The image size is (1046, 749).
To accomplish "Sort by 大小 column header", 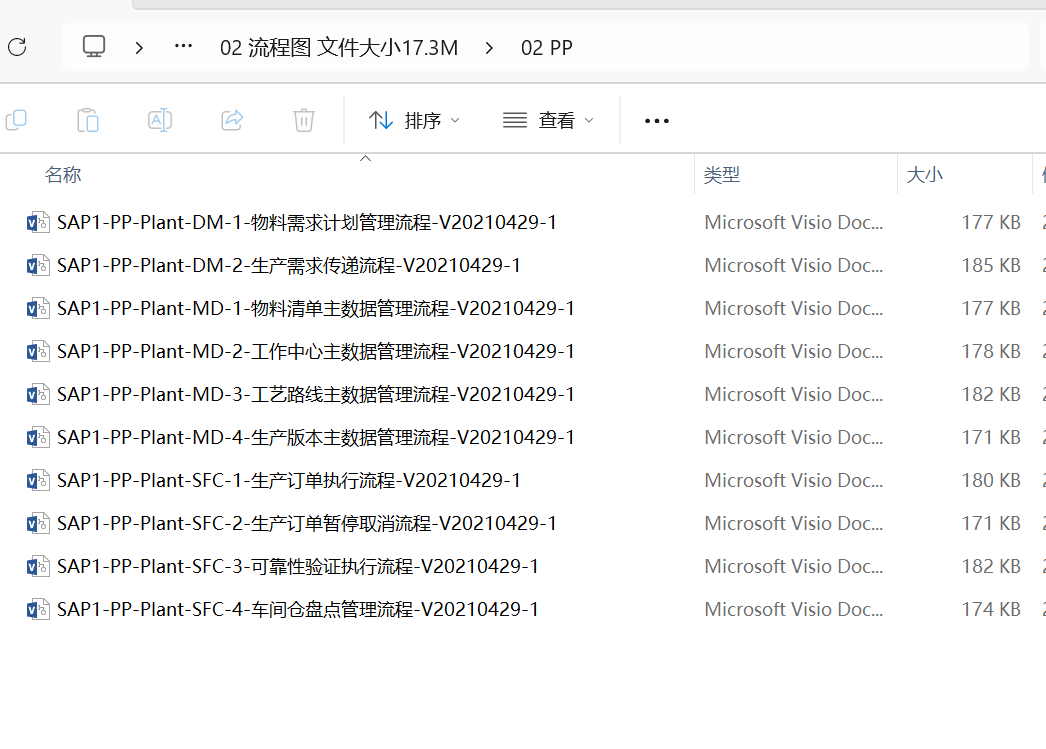I will [x=924, y=175].
